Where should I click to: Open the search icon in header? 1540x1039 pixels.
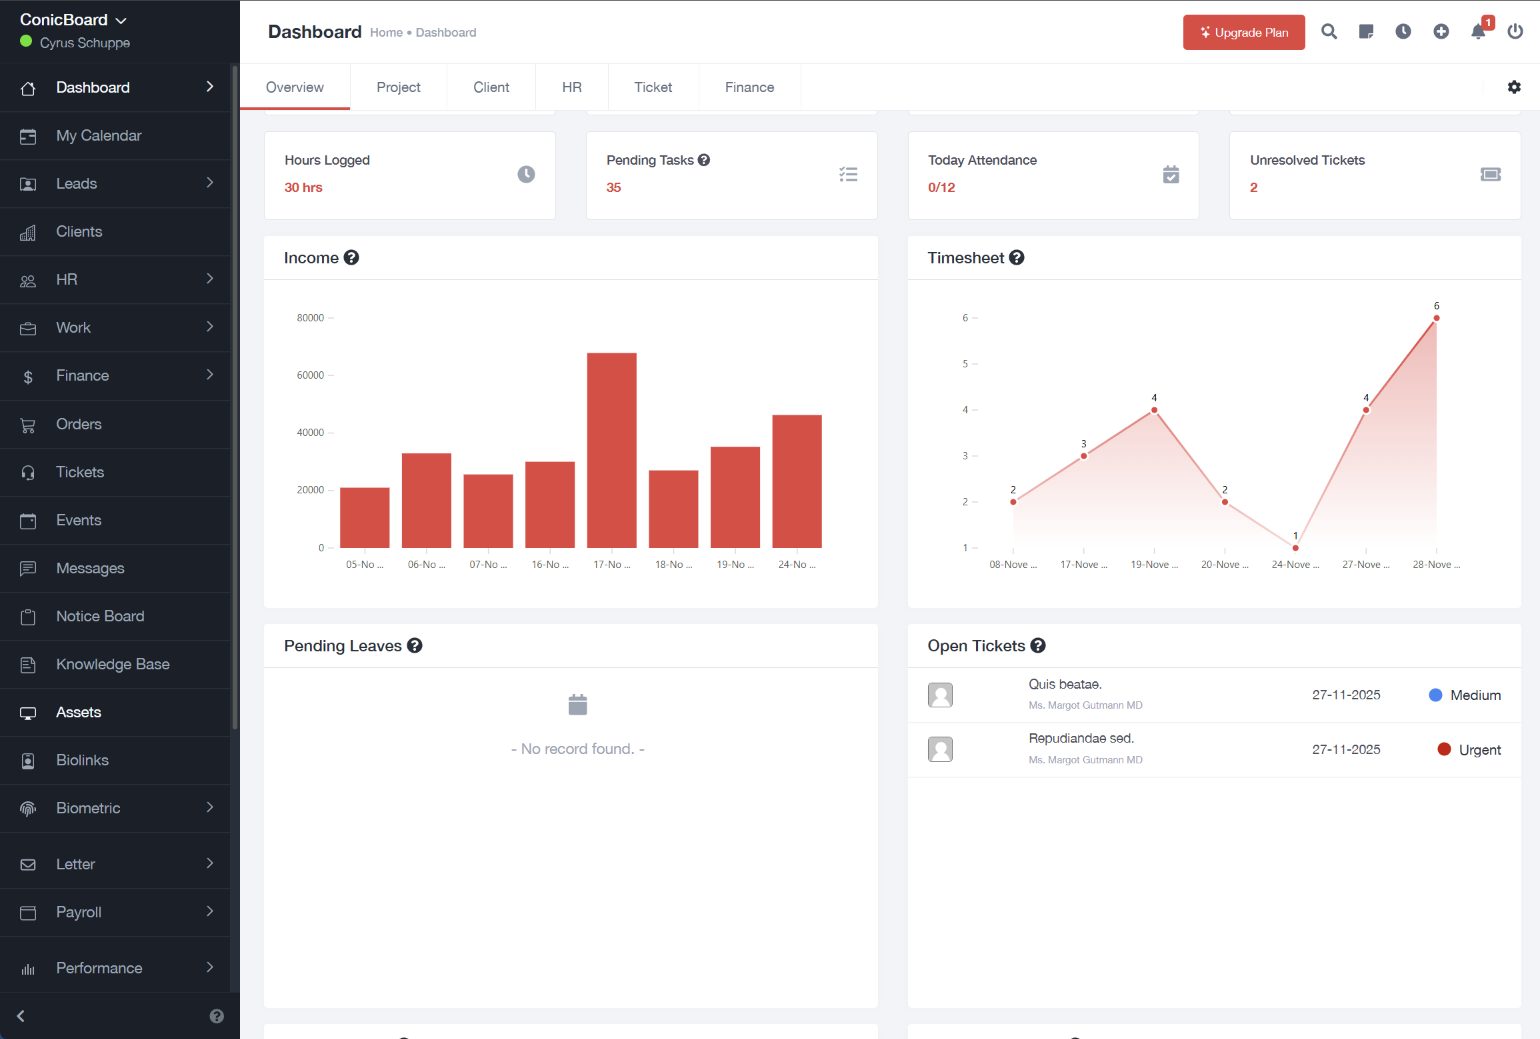click(1329, 32)
